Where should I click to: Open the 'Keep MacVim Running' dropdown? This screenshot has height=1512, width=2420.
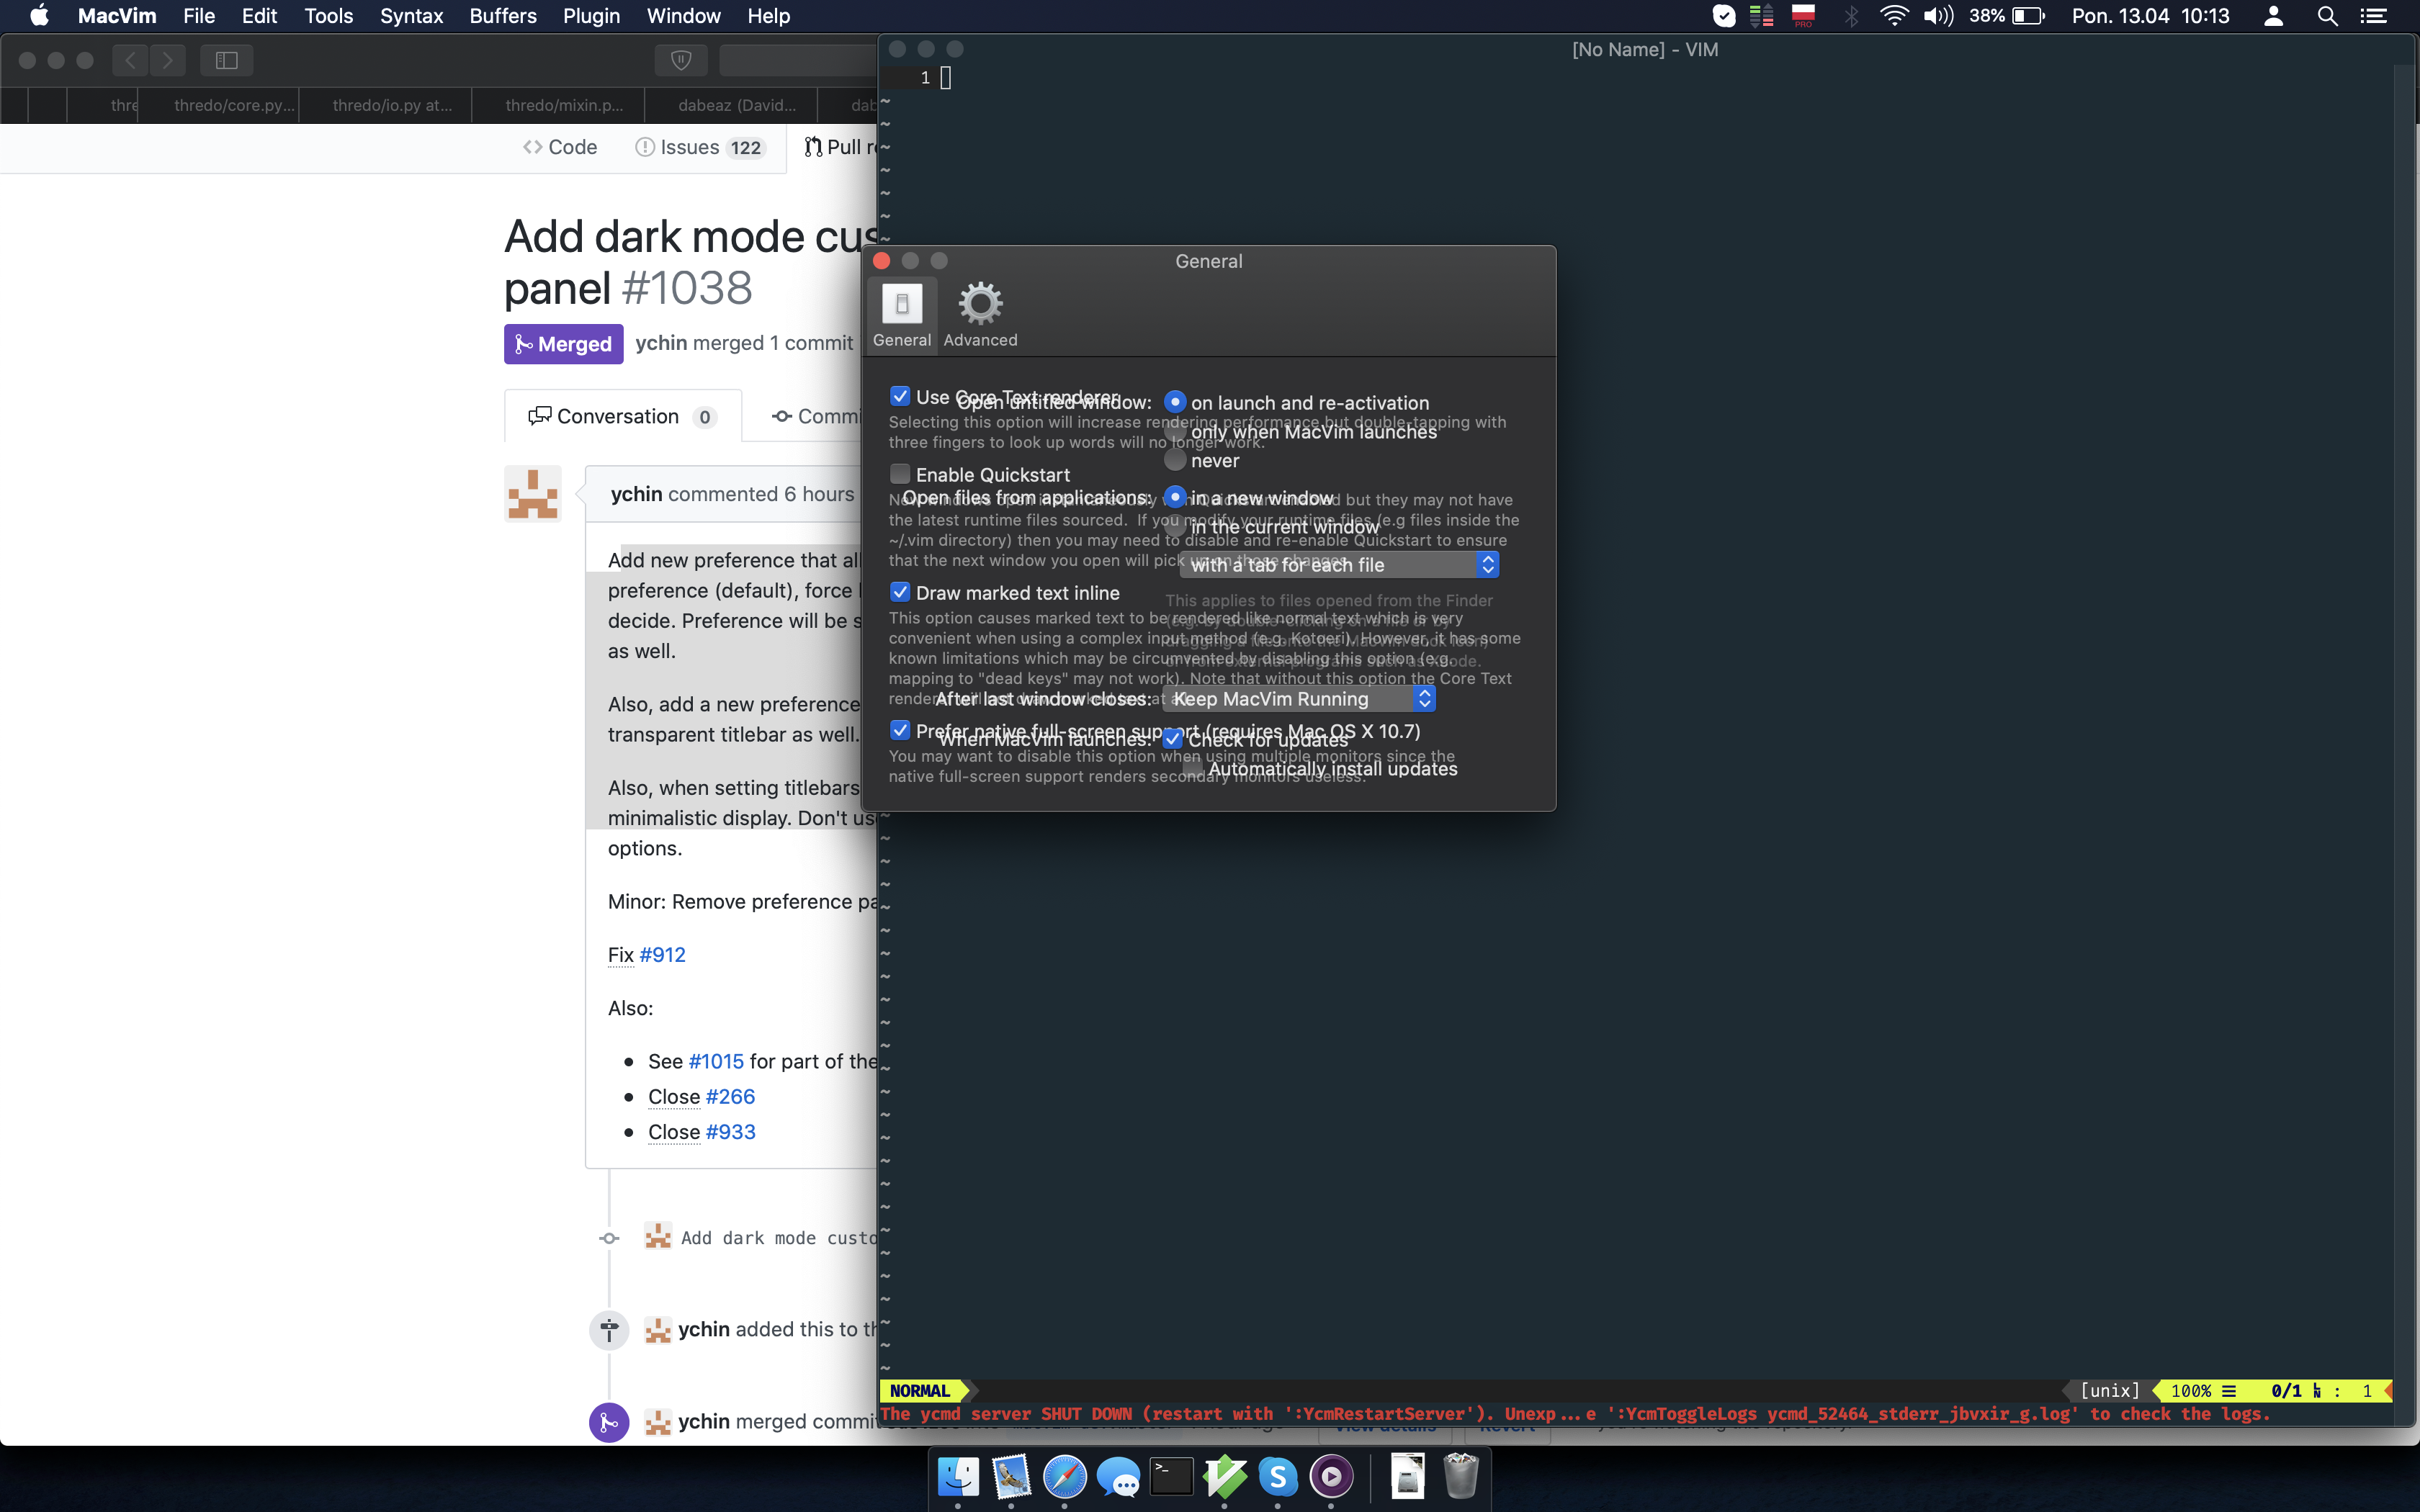(x=1300, y=699)
